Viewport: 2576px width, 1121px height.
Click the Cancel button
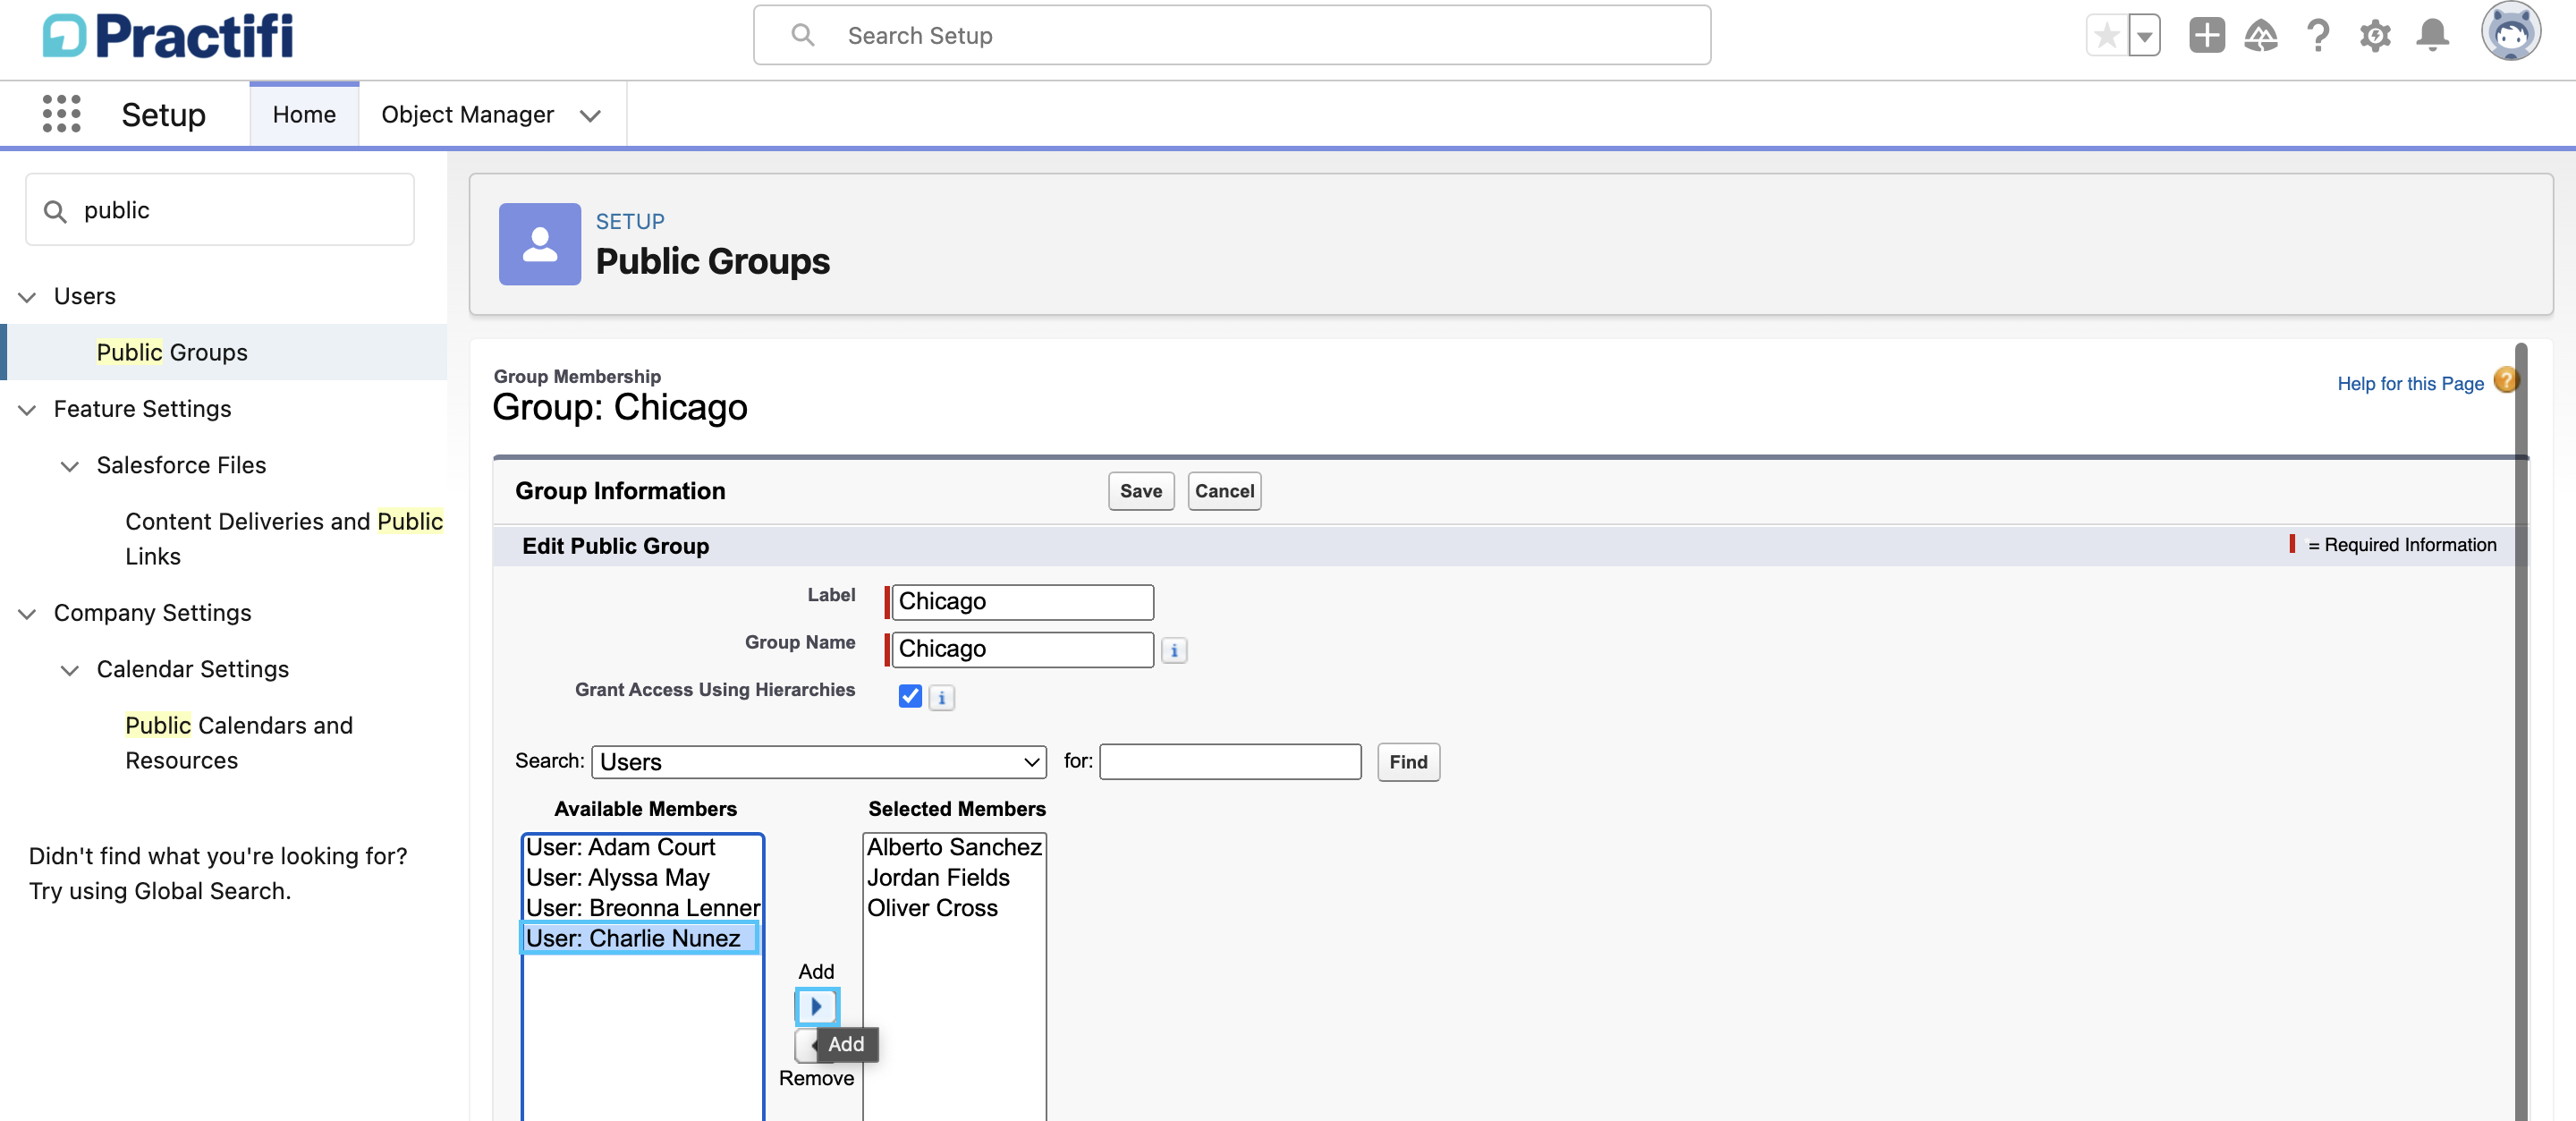(x=1224, y=491)
